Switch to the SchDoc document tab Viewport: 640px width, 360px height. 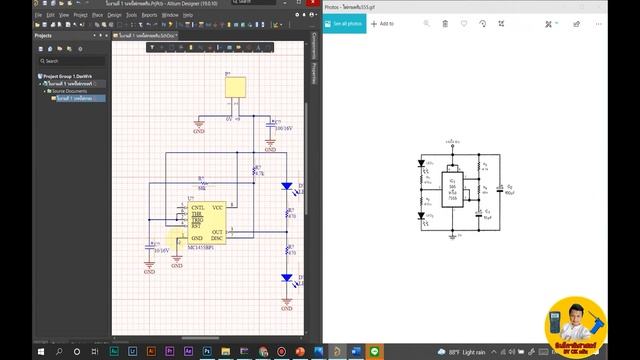[145, 36]
